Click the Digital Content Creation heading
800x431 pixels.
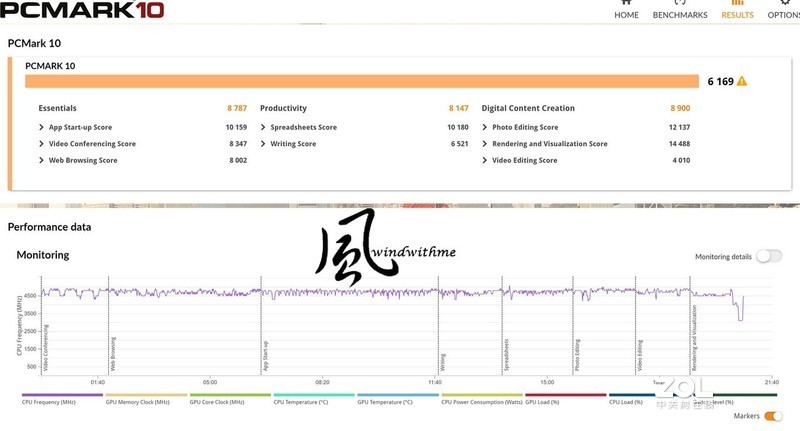click(x=528, y=108)
